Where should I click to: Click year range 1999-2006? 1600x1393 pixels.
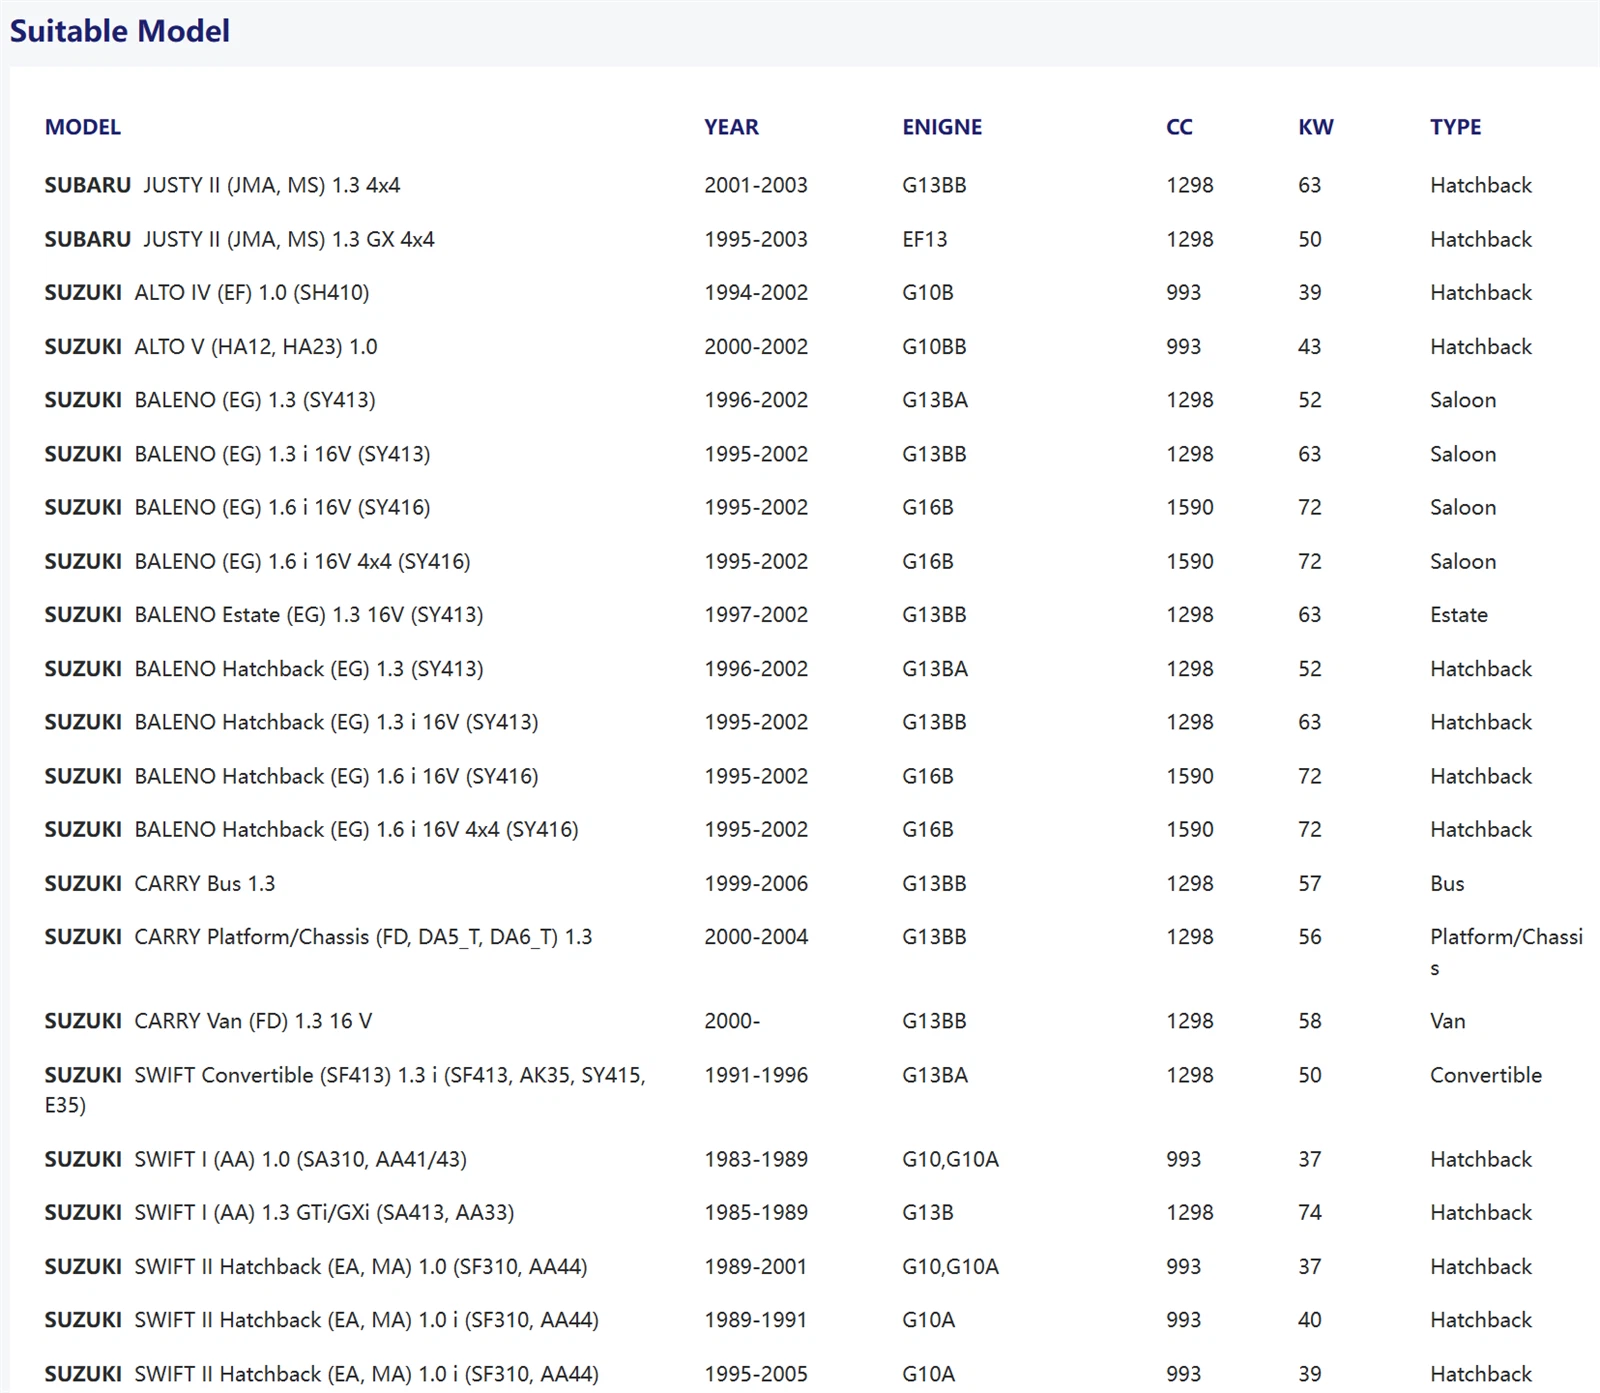(x=755, y=884)
